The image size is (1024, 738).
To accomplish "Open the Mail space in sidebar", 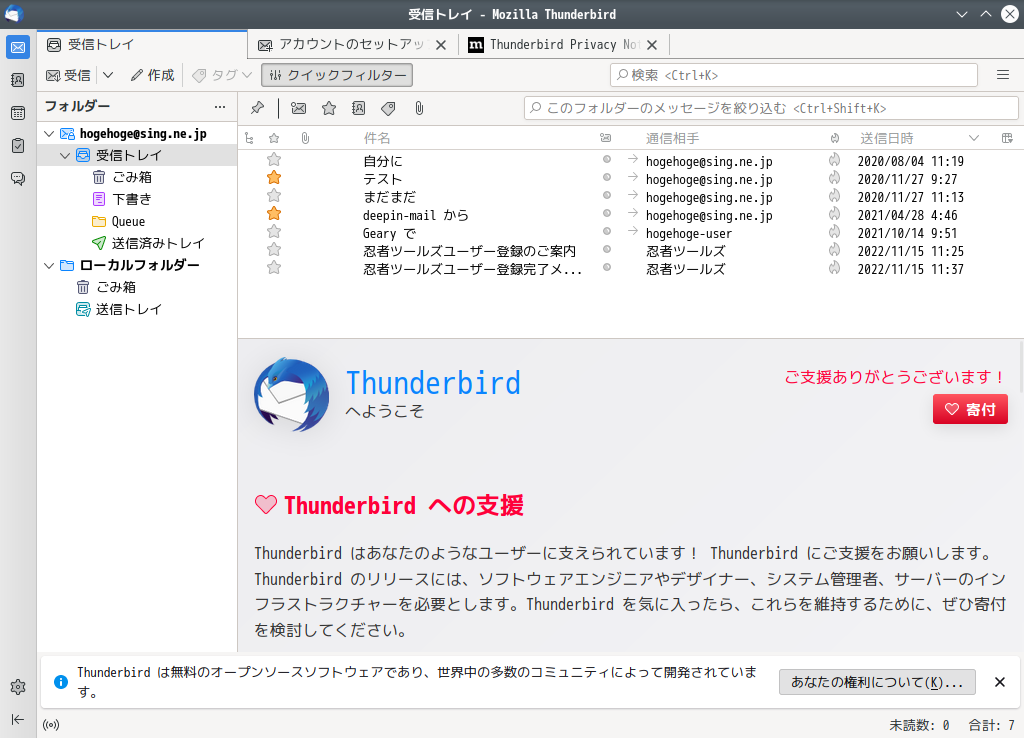I will (18, 47).
